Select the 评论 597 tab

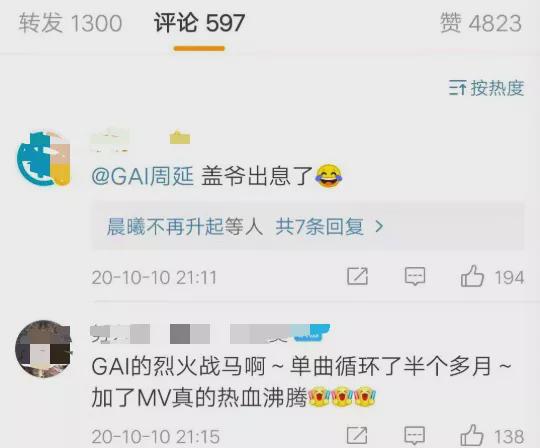pyautogui.click(x=199, y=23)
